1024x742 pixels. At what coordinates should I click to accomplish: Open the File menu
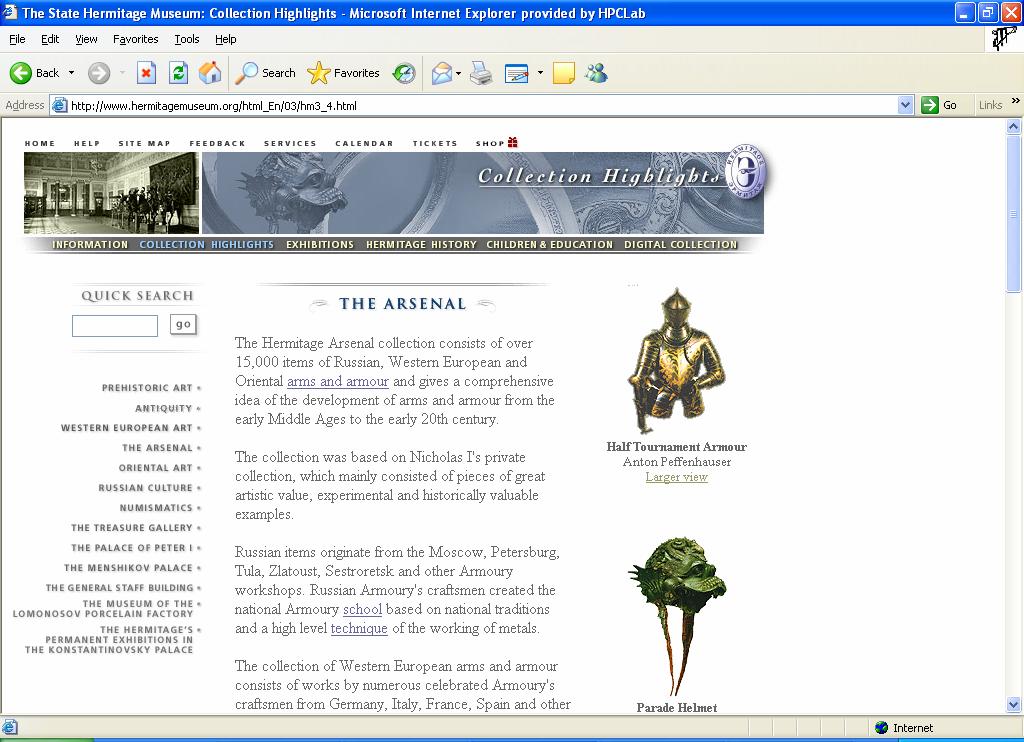click(x=18, y=39)
